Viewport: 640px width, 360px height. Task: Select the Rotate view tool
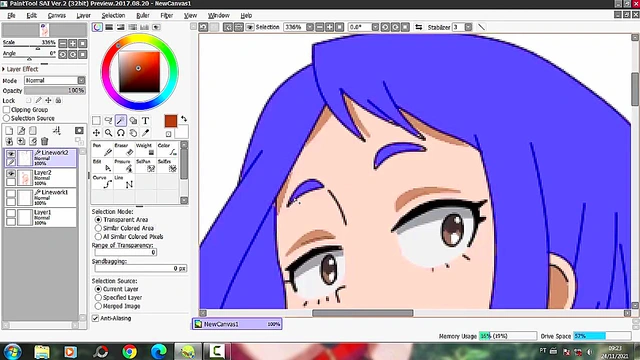120,133
